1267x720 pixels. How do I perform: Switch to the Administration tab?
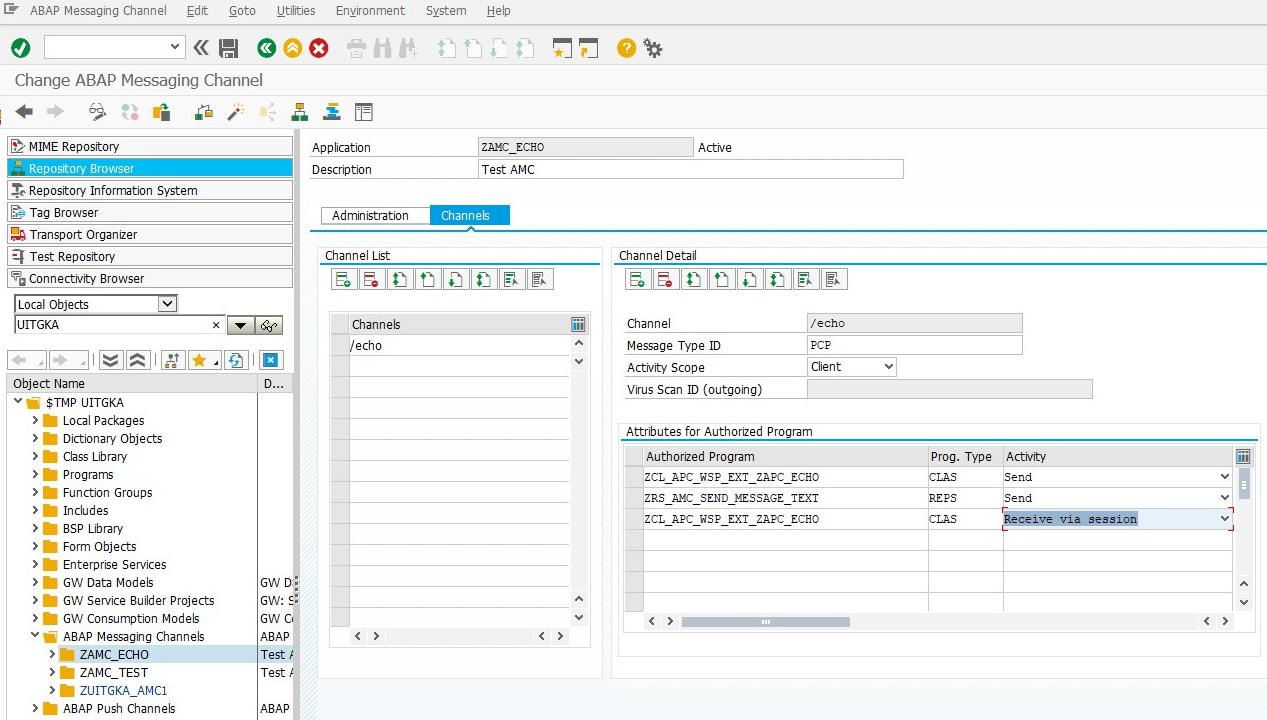click(370, 216)
